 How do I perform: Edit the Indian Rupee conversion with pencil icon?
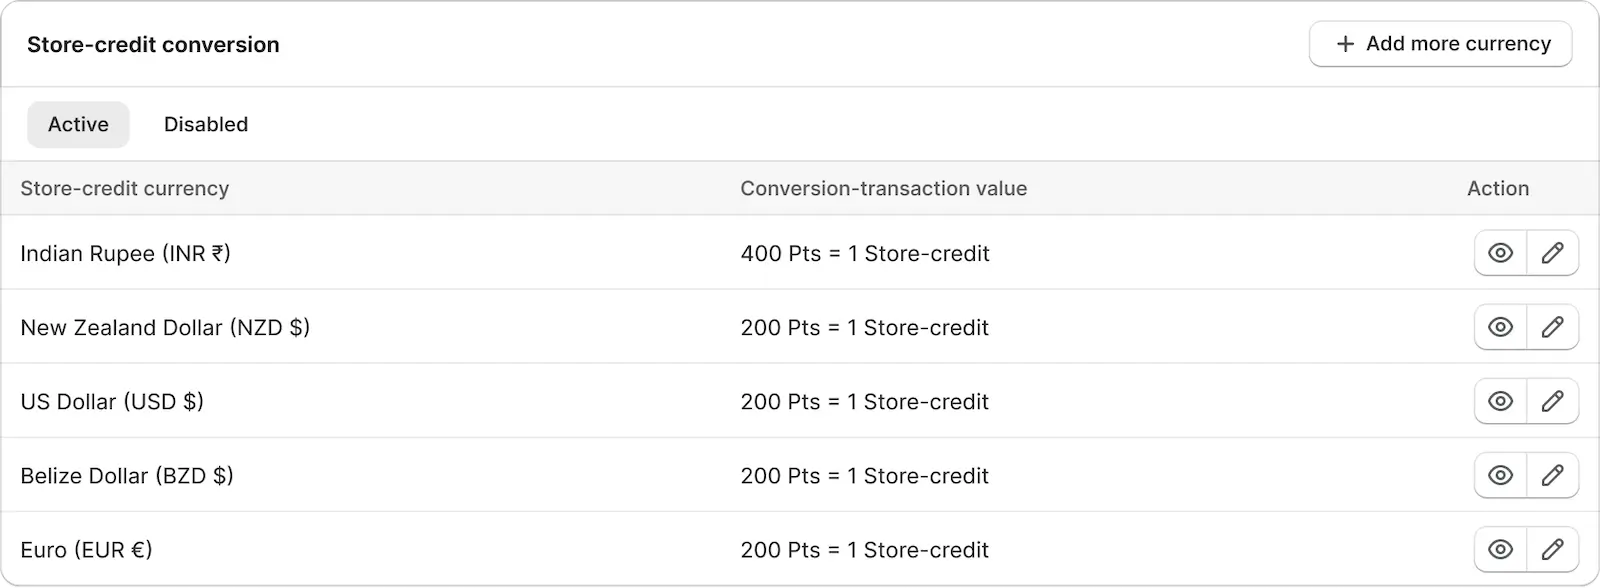tap(1552, 253)
